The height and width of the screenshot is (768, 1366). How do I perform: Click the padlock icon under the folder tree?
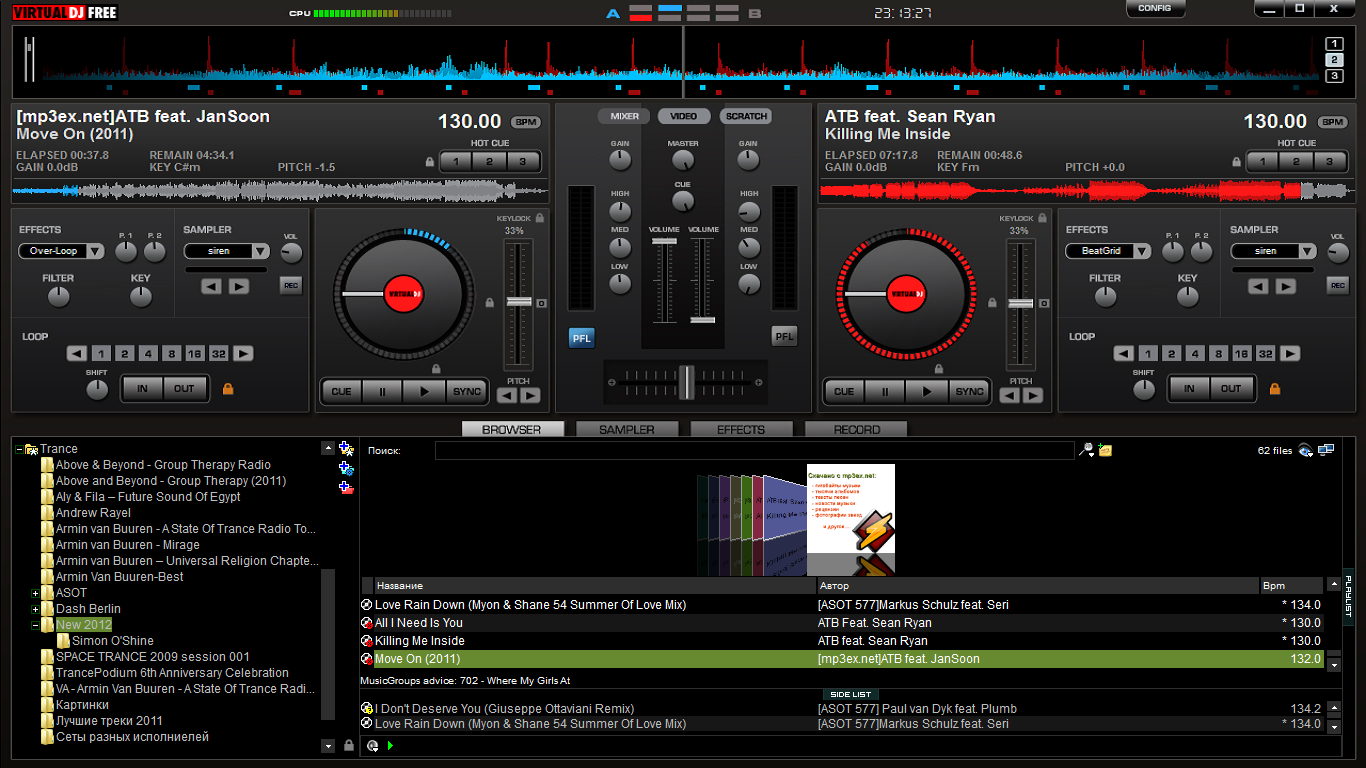[x=348, y=745]
